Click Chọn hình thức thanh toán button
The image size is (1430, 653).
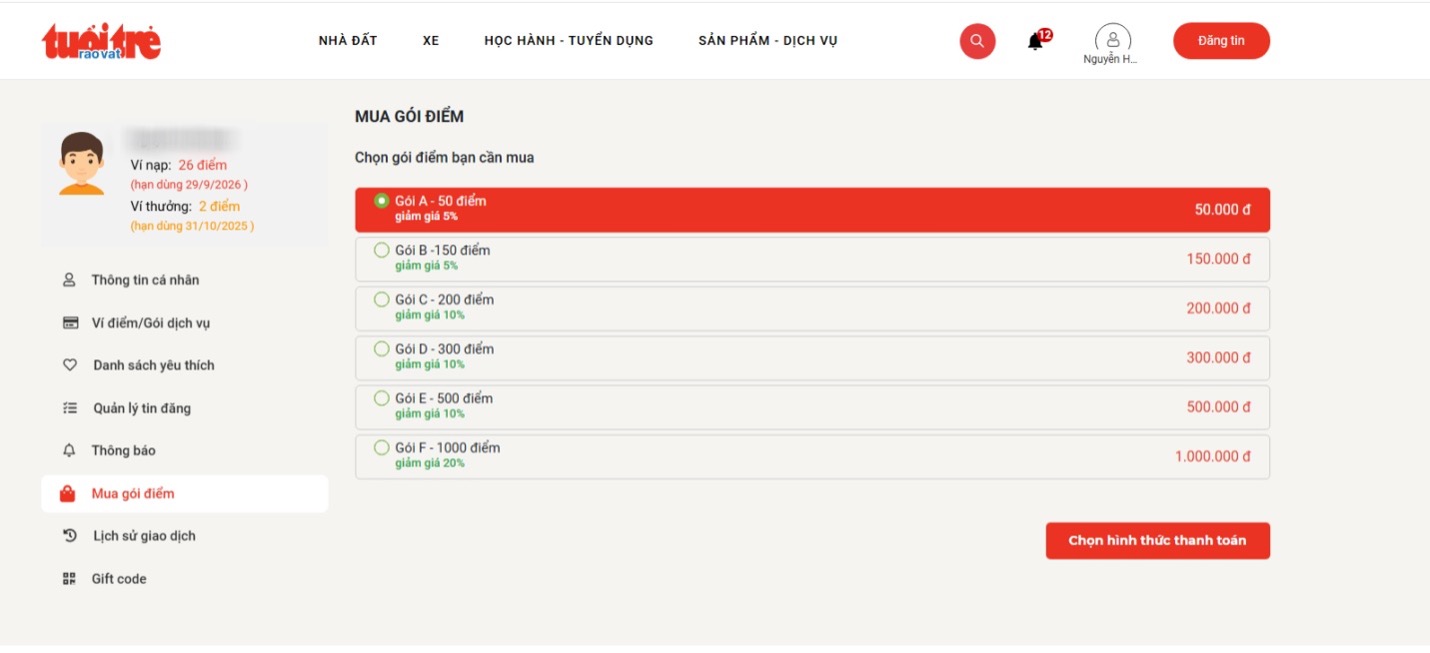point(1157,541)
